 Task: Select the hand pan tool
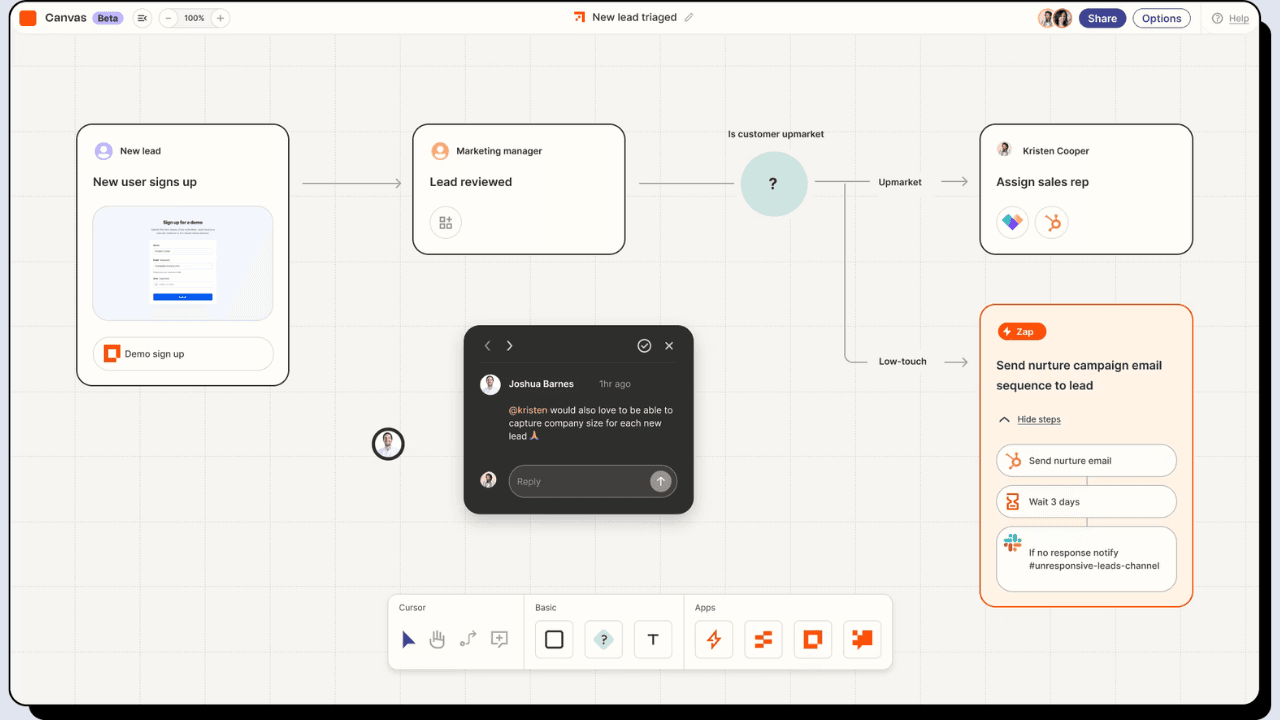point(437,639)
